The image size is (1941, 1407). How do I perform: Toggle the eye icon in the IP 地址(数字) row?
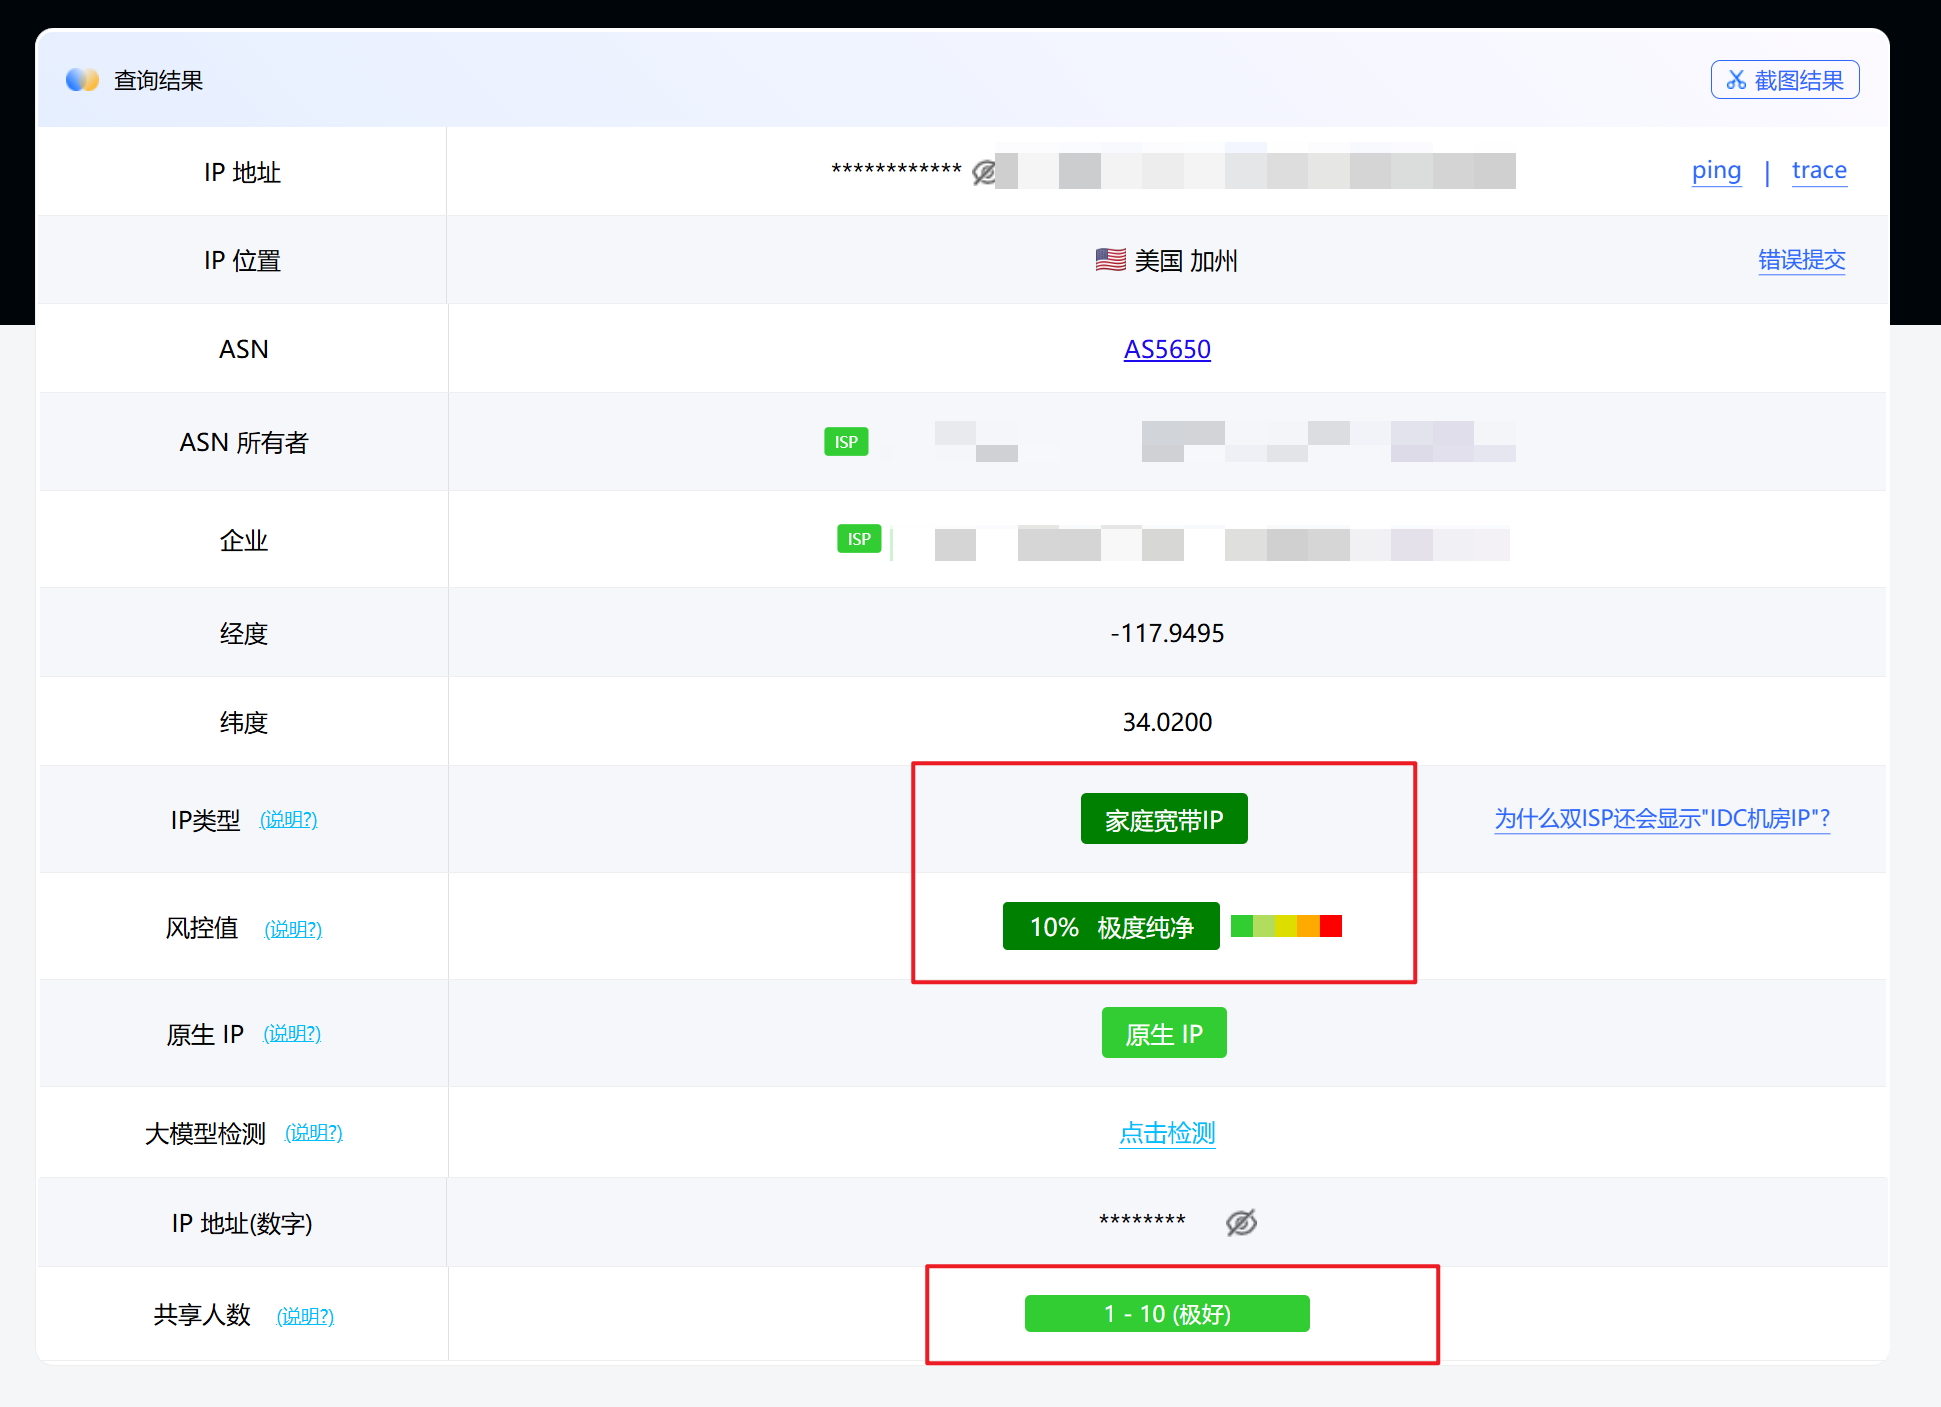[x=1241, y=1222]
